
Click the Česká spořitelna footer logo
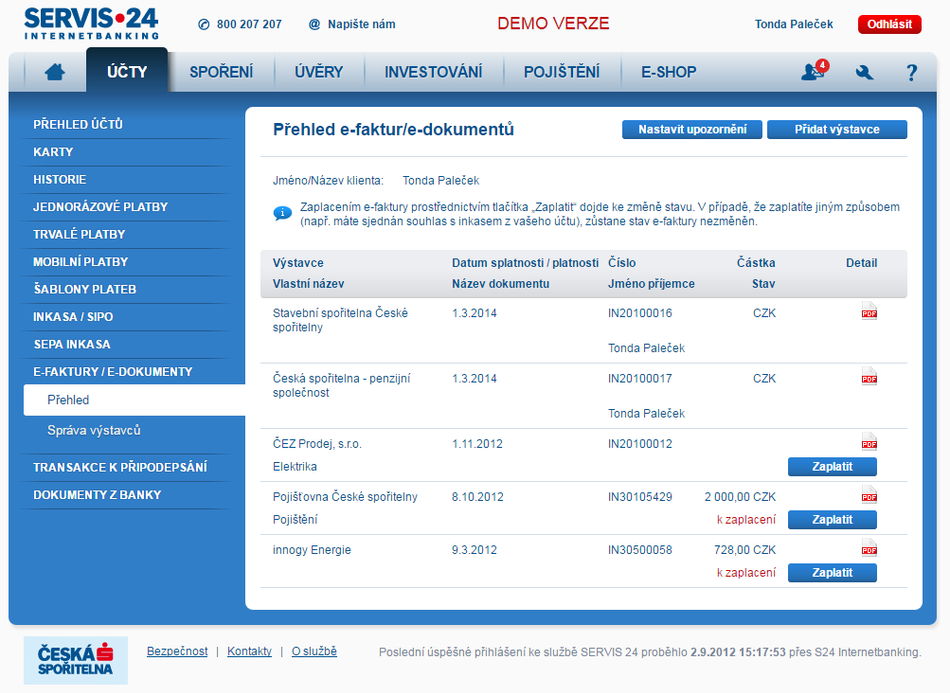click(x=76, y=660)
